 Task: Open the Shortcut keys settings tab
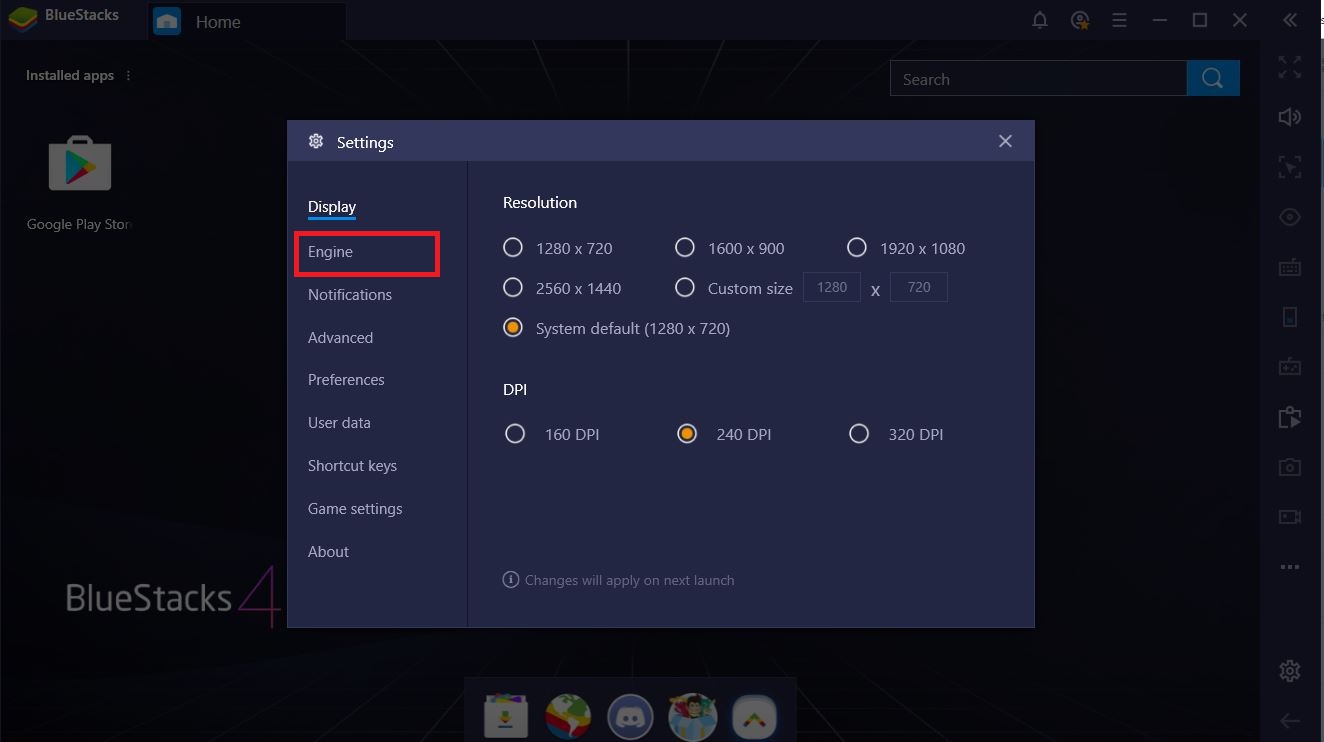(x=352, y=466)
